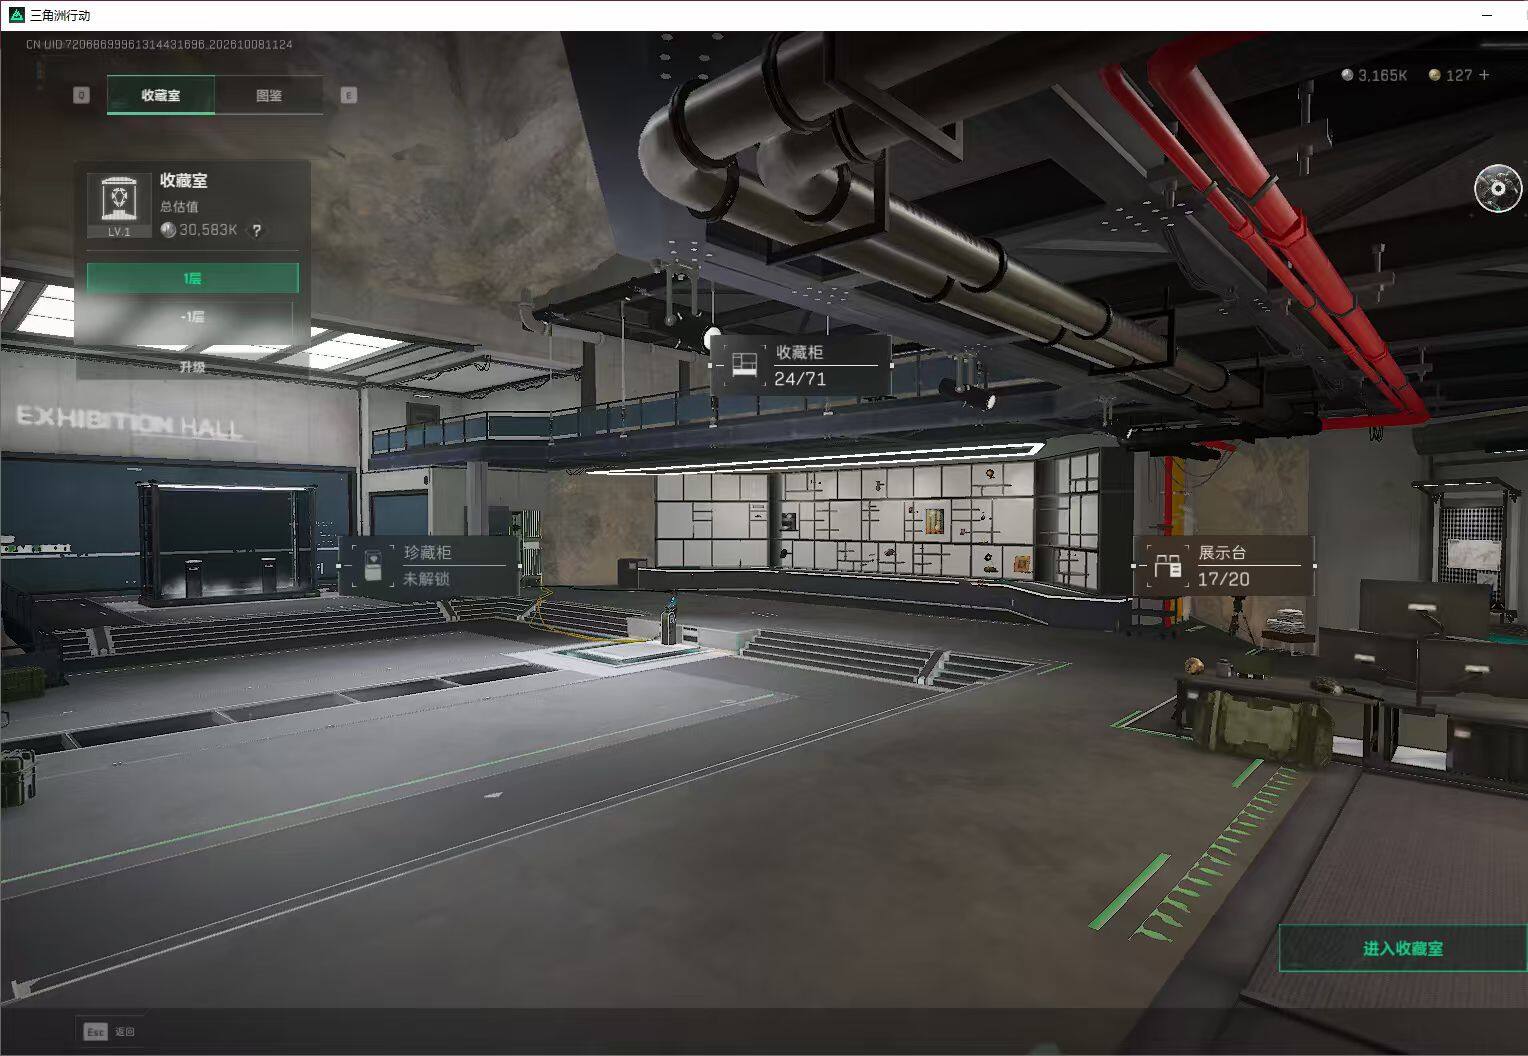Open the round disc icon at right edge
The height and width of the screenshot is (1056, 1528).
click(1498, 188)
